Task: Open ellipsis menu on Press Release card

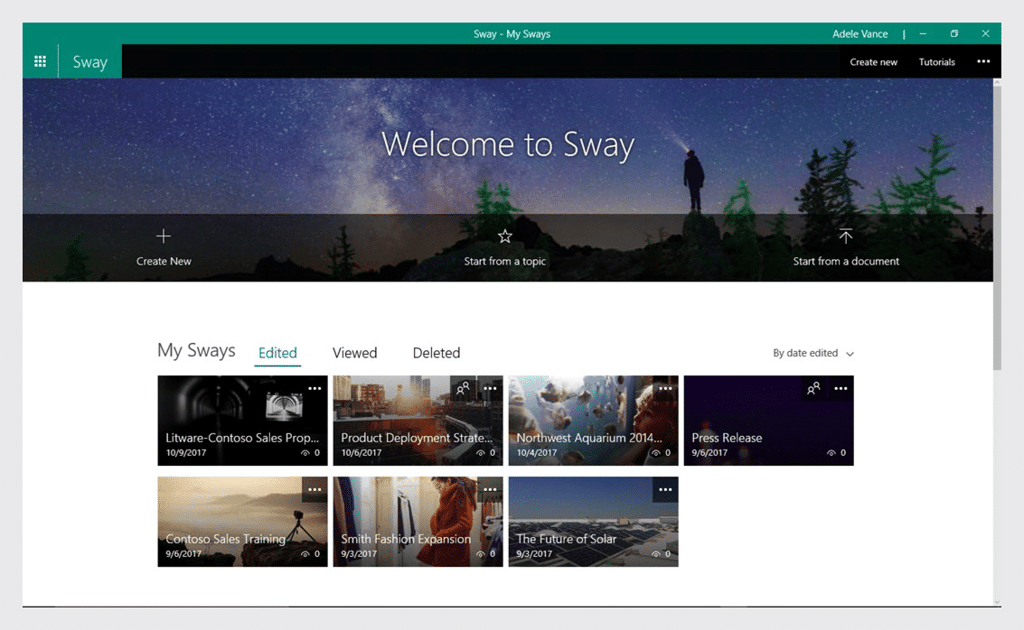Action: pyautogui.click(x=840, y=388)
